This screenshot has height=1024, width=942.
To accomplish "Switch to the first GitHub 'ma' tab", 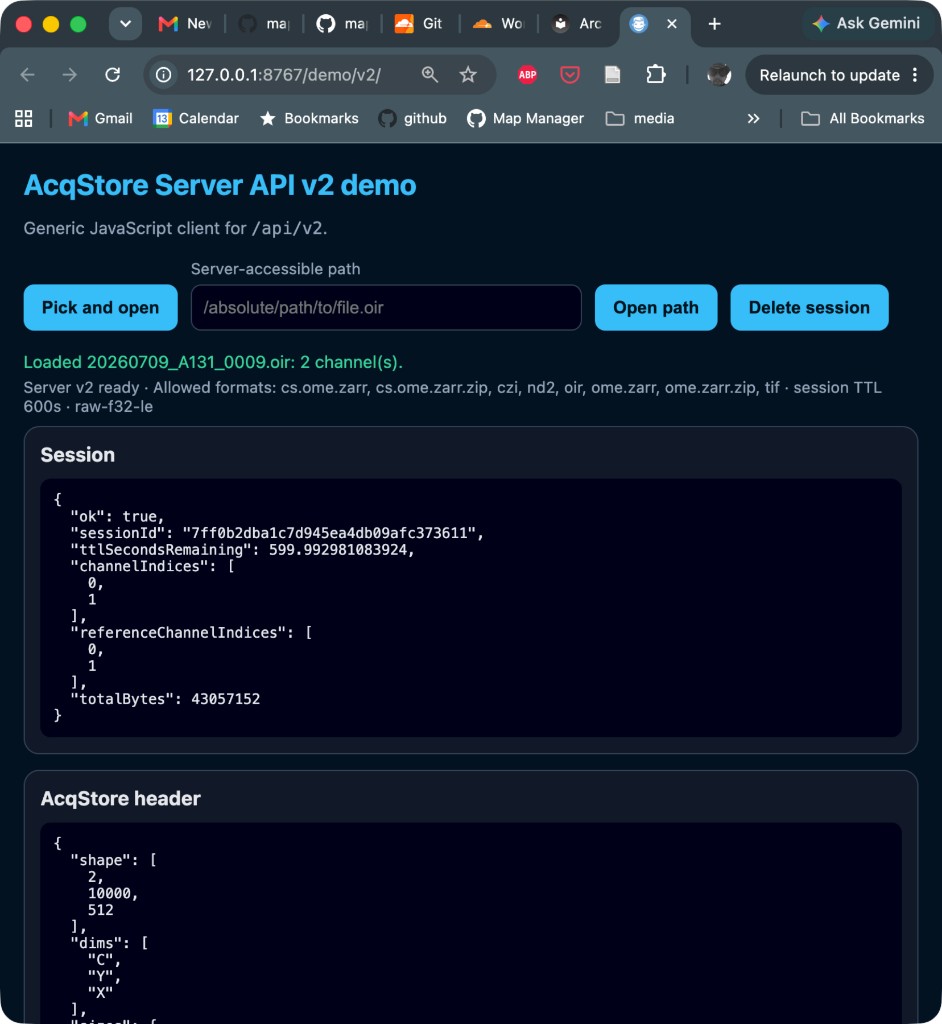I will pyautogui.click(x=264, y=24).
